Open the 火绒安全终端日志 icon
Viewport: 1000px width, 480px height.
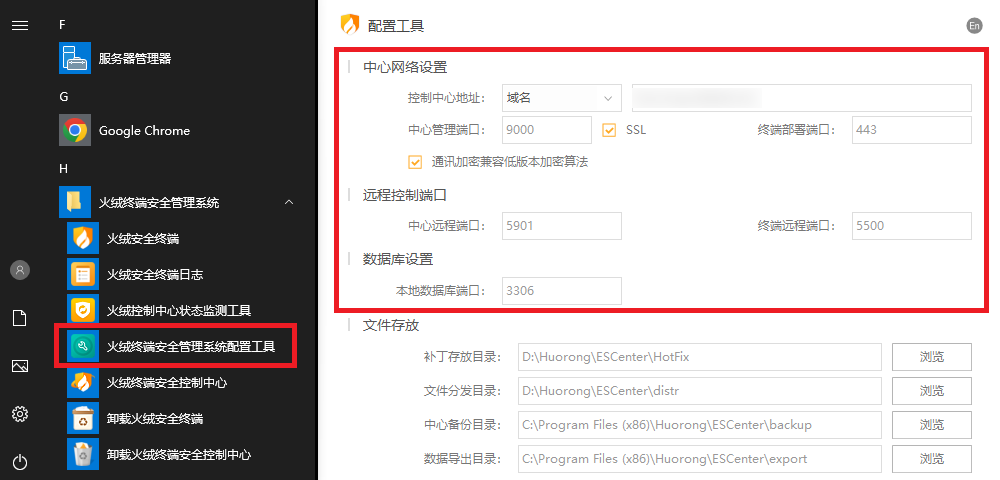click(83, 275)
